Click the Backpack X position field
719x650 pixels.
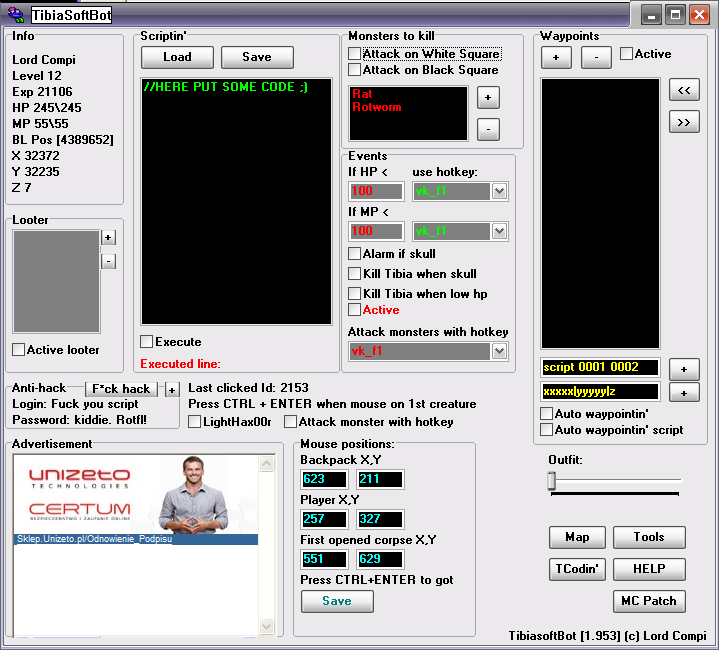coord(324,479)
